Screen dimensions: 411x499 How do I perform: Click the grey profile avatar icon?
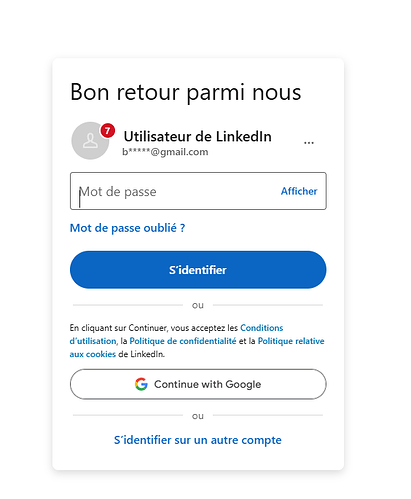click(x=90, y=141)
